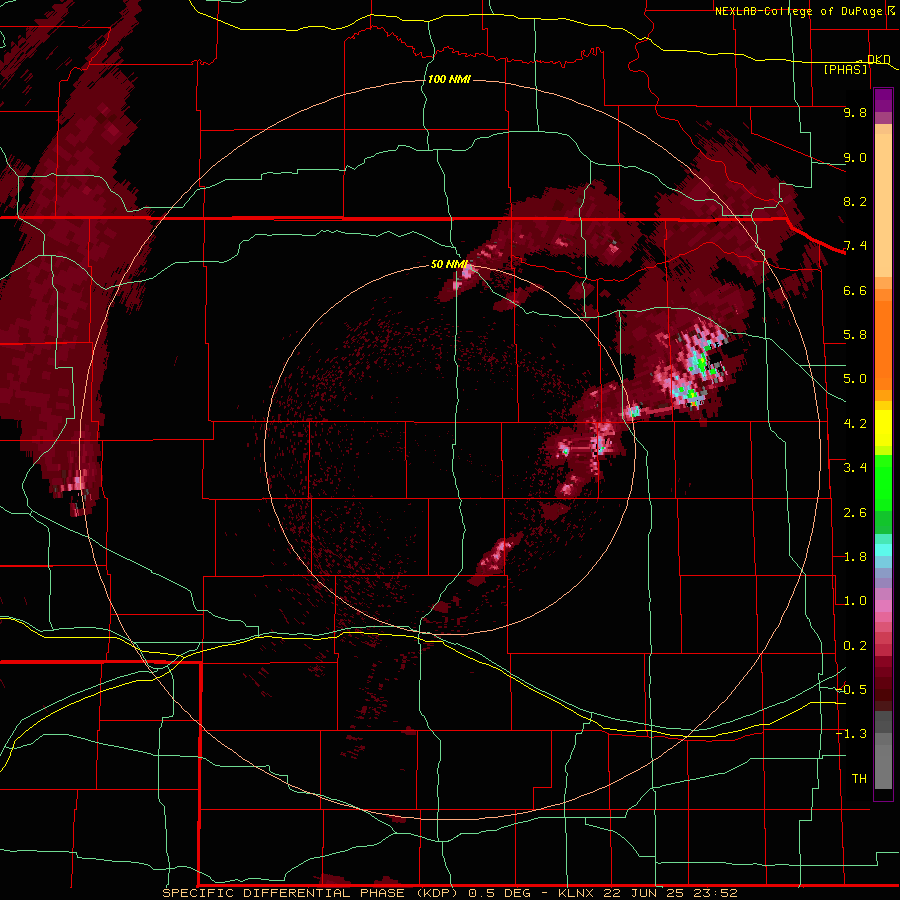
Task: Click the 7.4 scale value
Action: (855, 246)
